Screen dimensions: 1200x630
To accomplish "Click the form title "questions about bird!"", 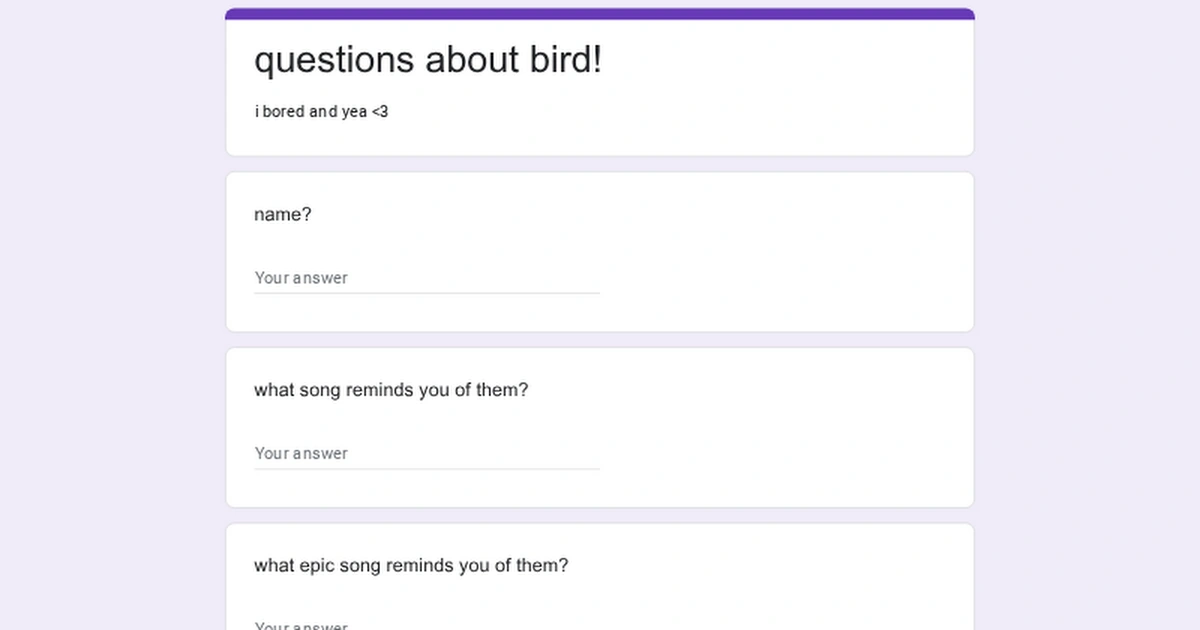I will click(428, 60).
